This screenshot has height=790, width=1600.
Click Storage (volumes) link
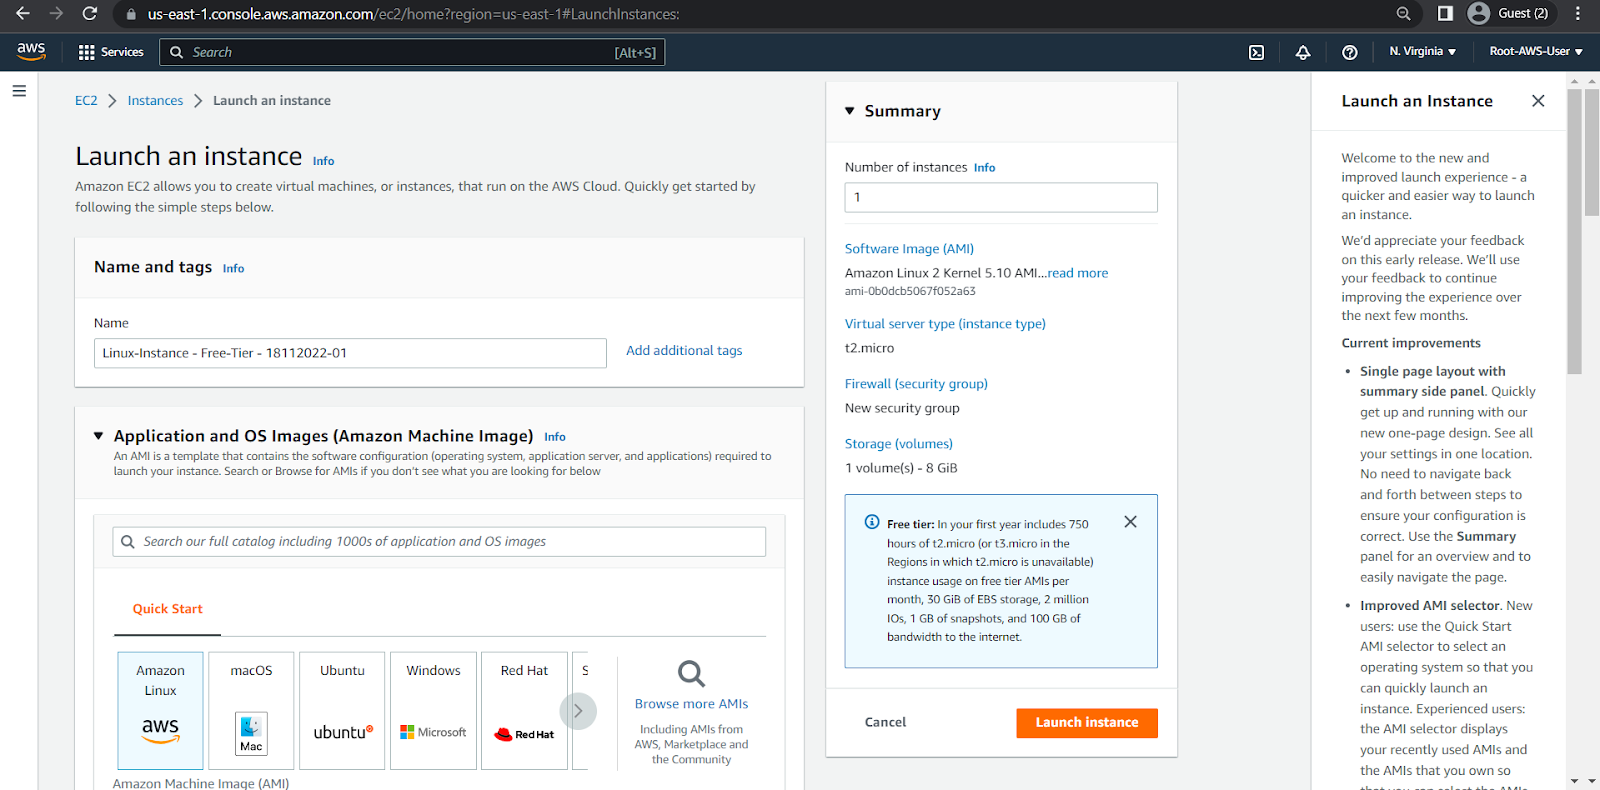(x=899, y=444)
